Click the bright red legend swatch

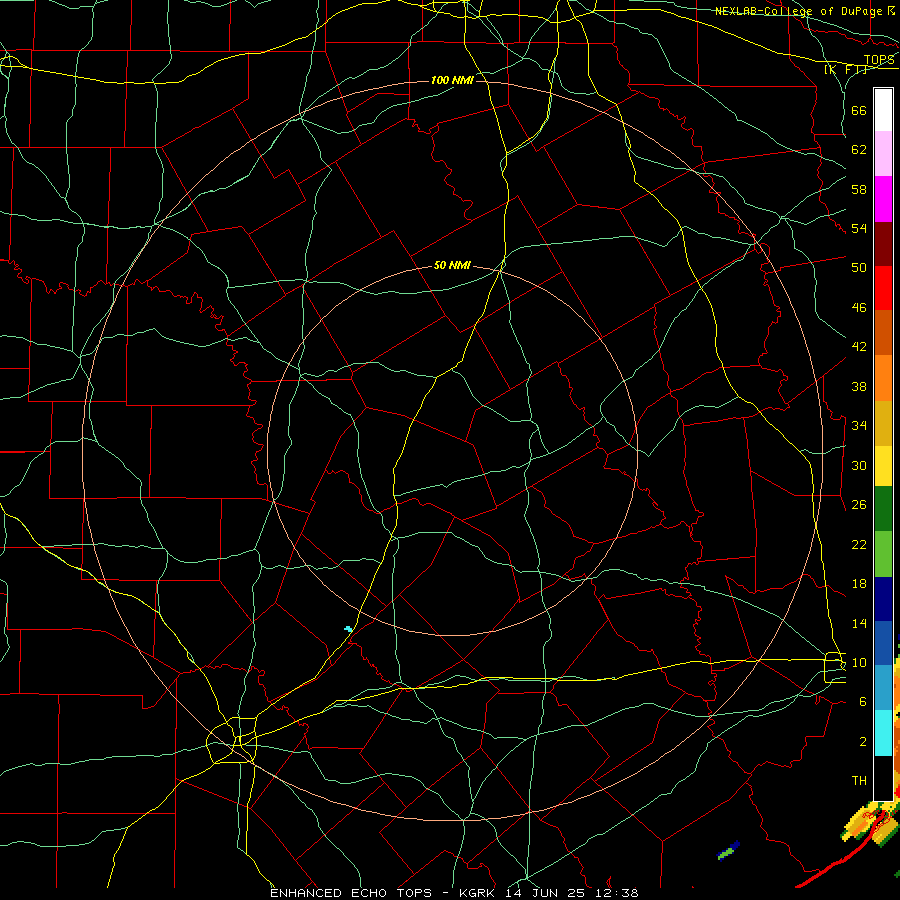coord(883,288)
